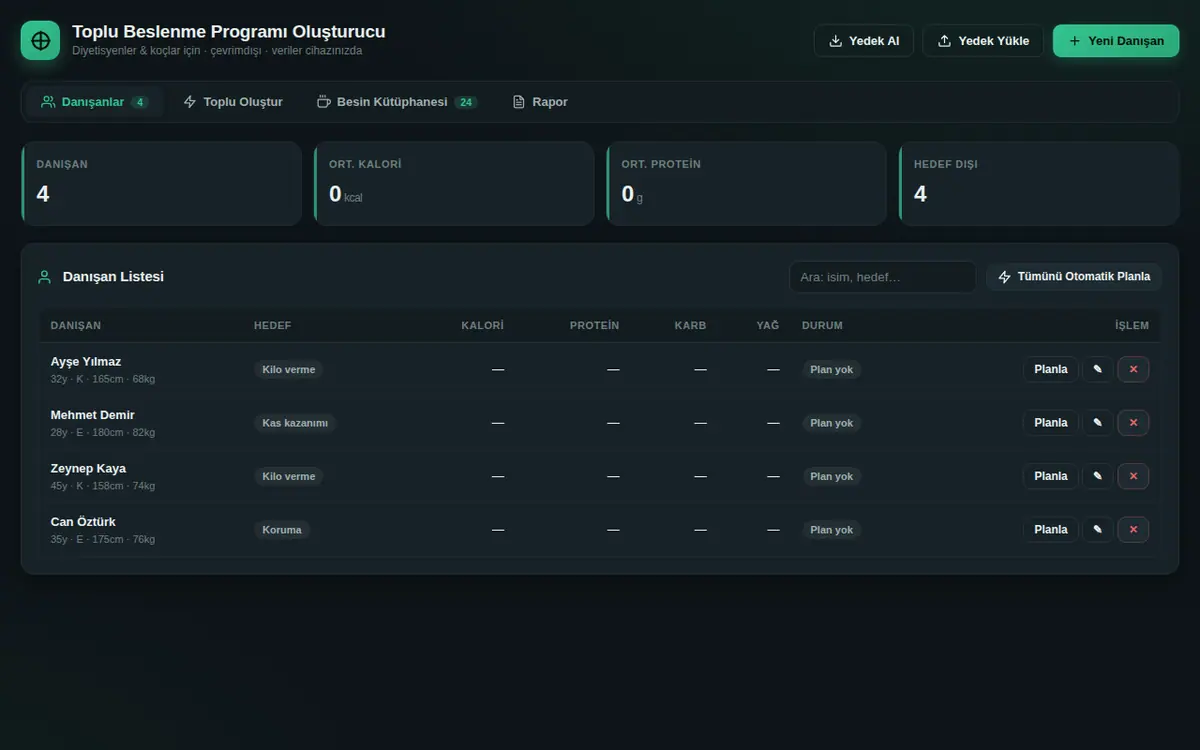Click Planla in Mehmet Demir's row

[x=1050, y=423]
